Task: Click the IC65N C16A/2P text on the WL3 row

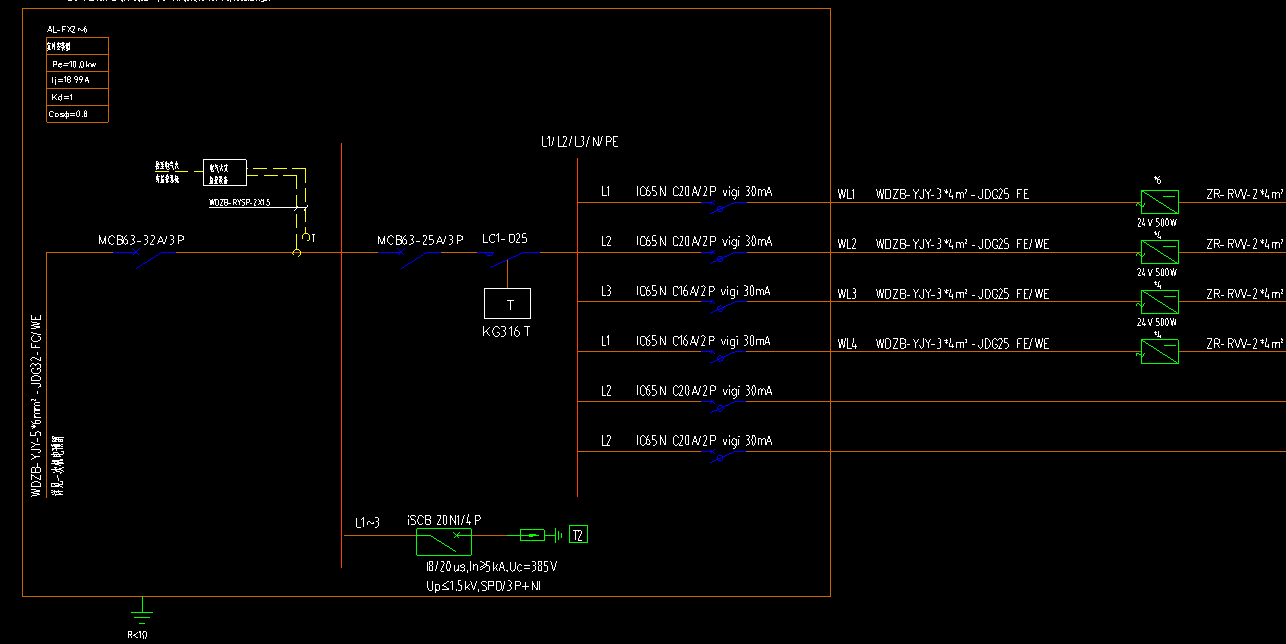Action: pos(675,291)
